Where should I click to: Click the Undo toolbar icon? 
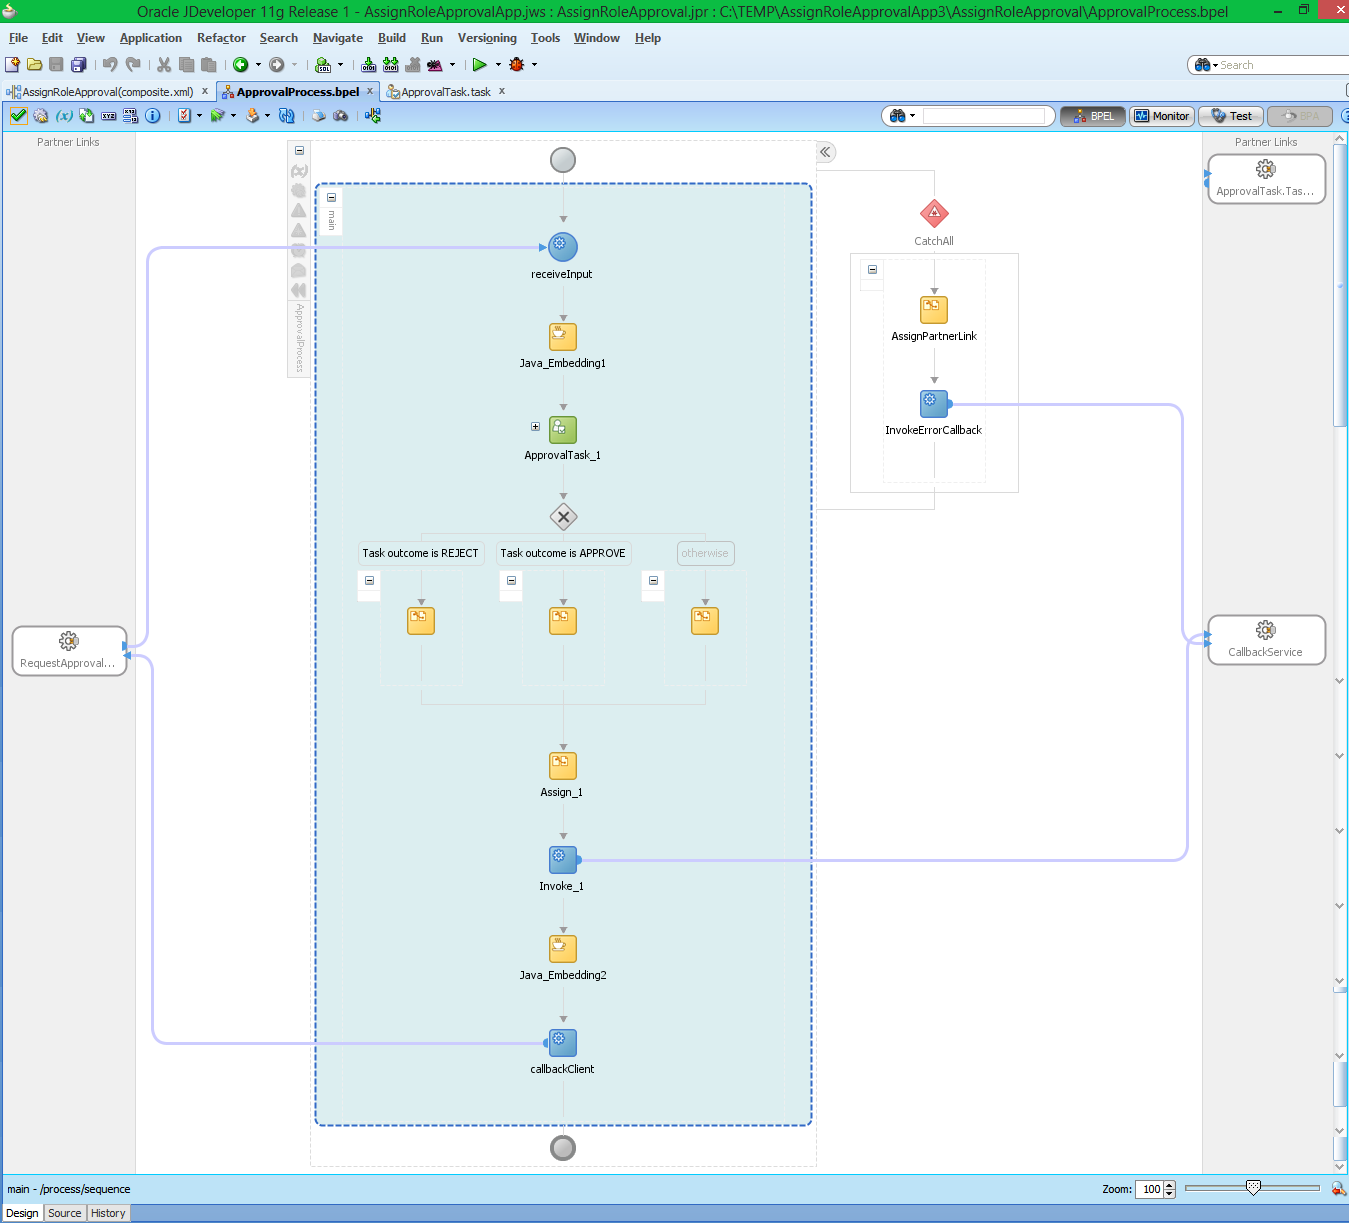[x=110, y=64]
